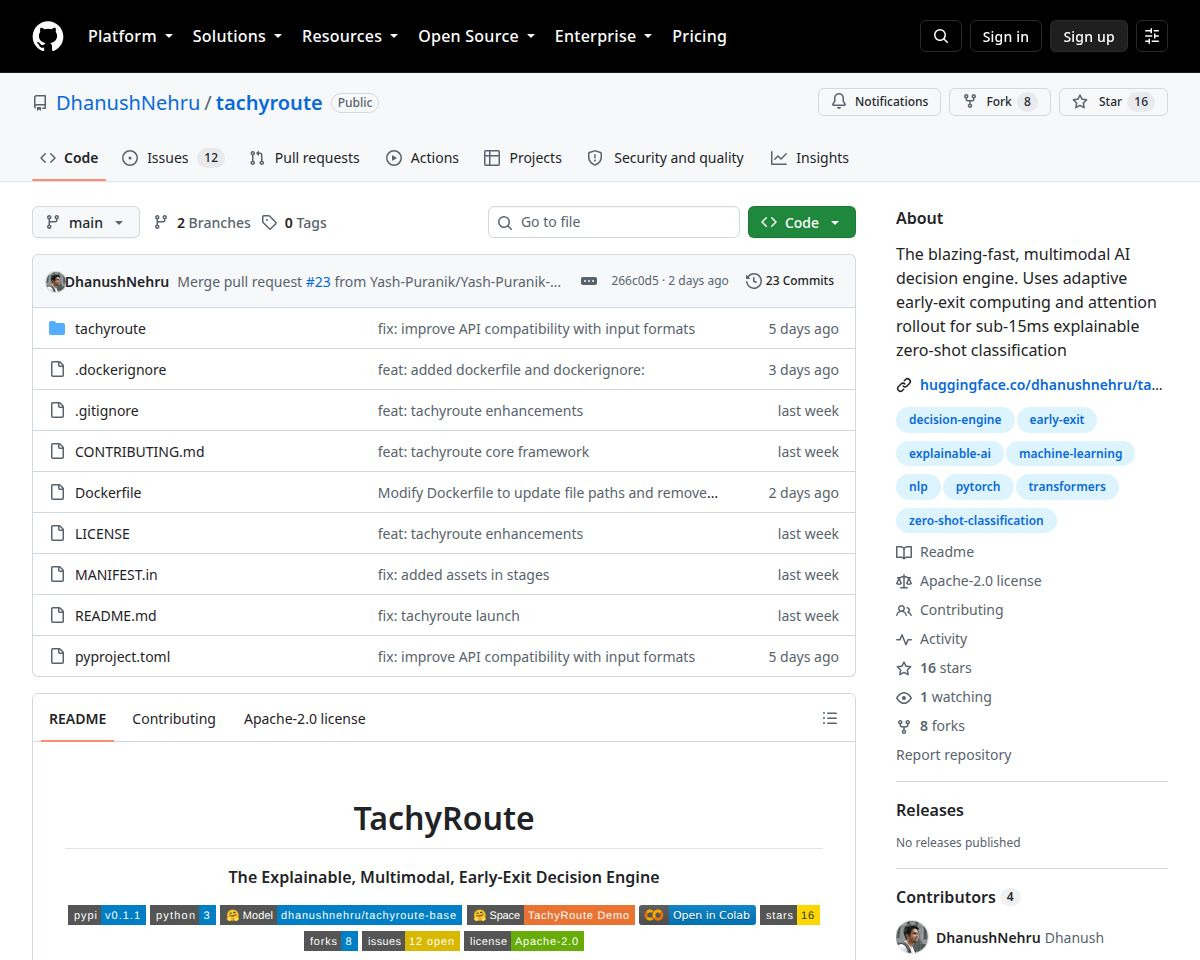Viewport: 1200px width, 960px height.
Task: Open the MANIFEST.in file
Action: tap(116, 575)
